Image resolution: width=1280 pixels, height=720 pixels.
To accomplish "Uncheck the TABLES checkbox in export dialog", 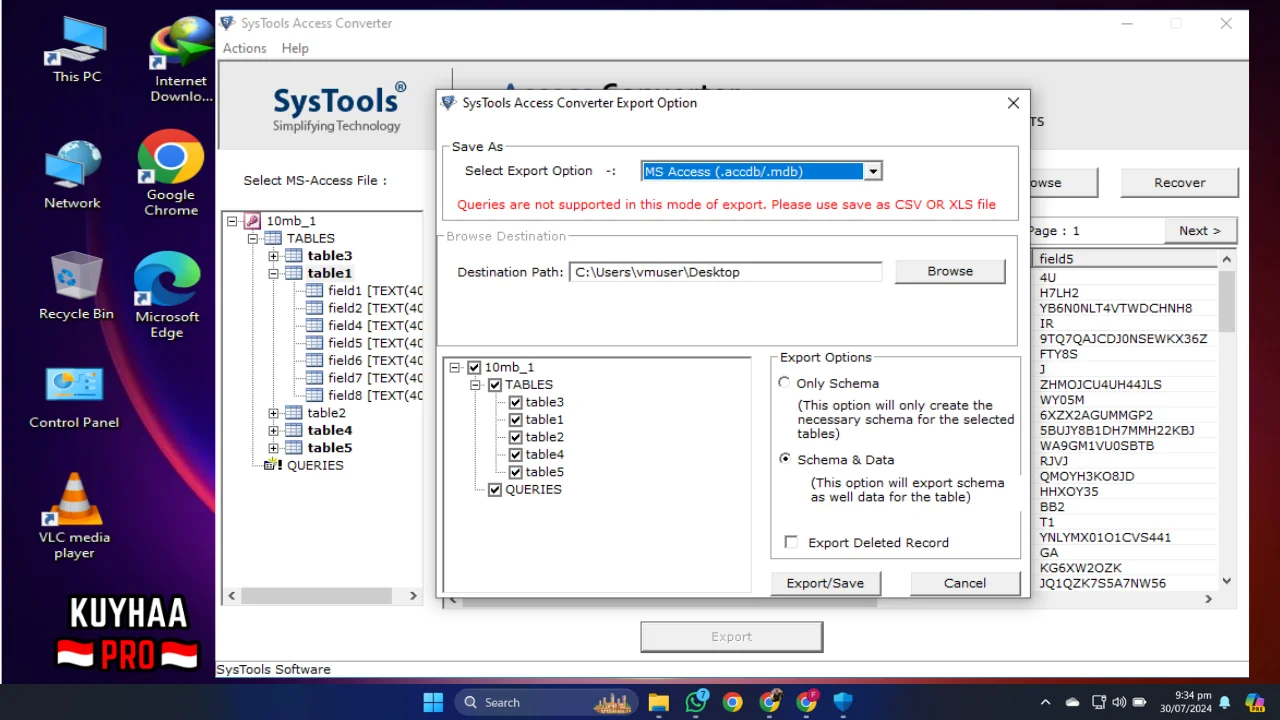I will 494,385.
